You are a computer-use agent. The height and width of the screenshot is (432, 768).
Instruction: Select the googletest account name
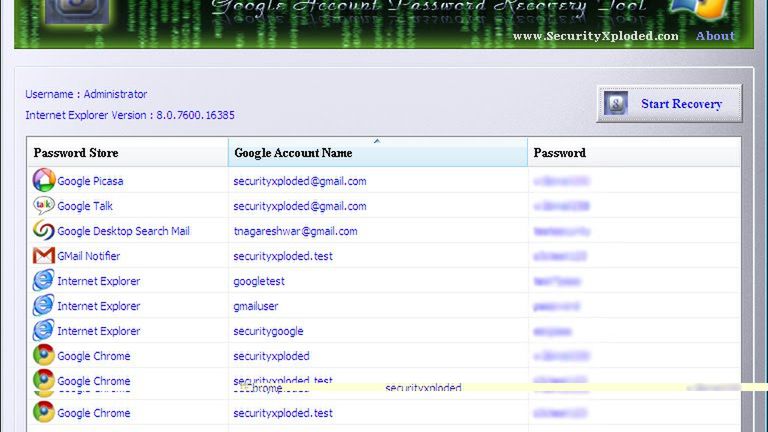(x=259, y=281)
